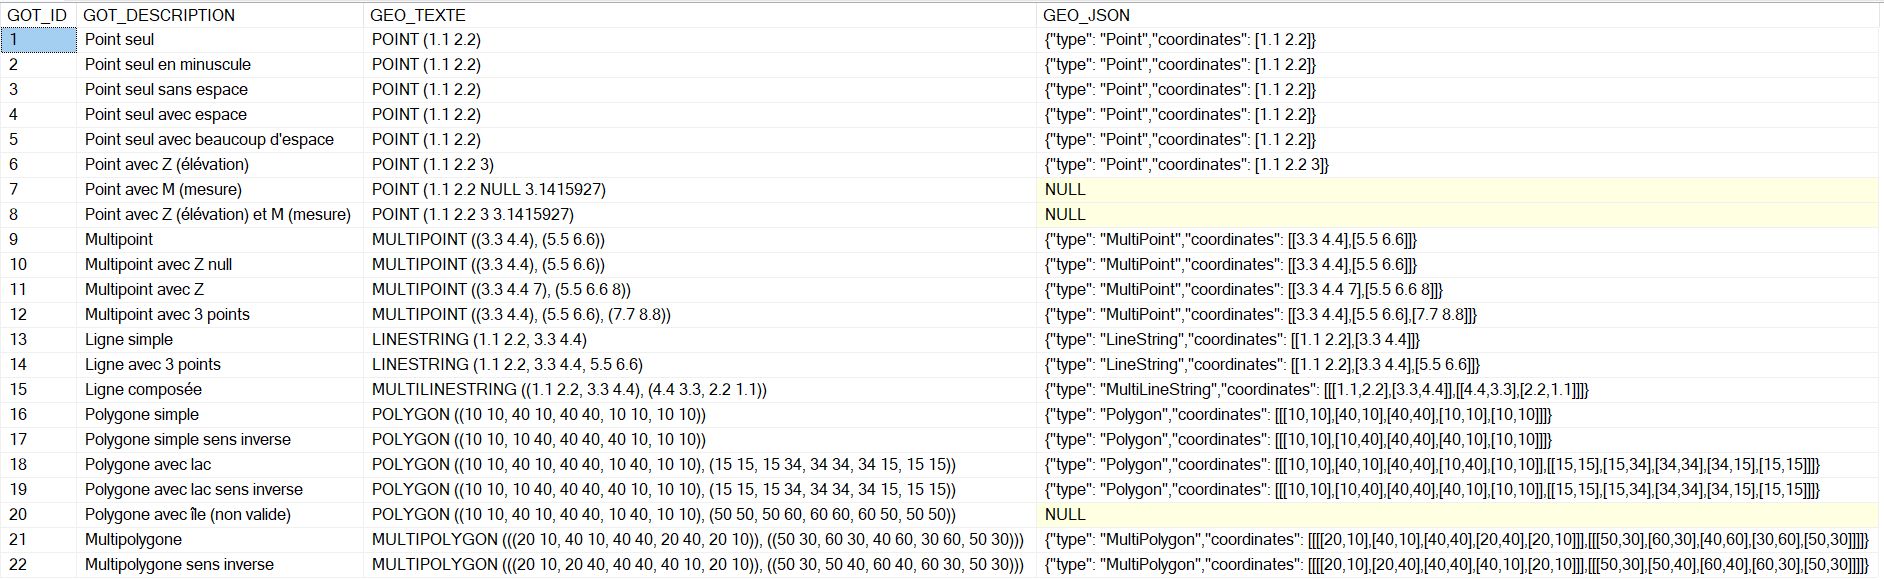Select the LINESTRING GEO_TEXTE cell in row 14
The image size is (1884, 580).
pos(507,365)
